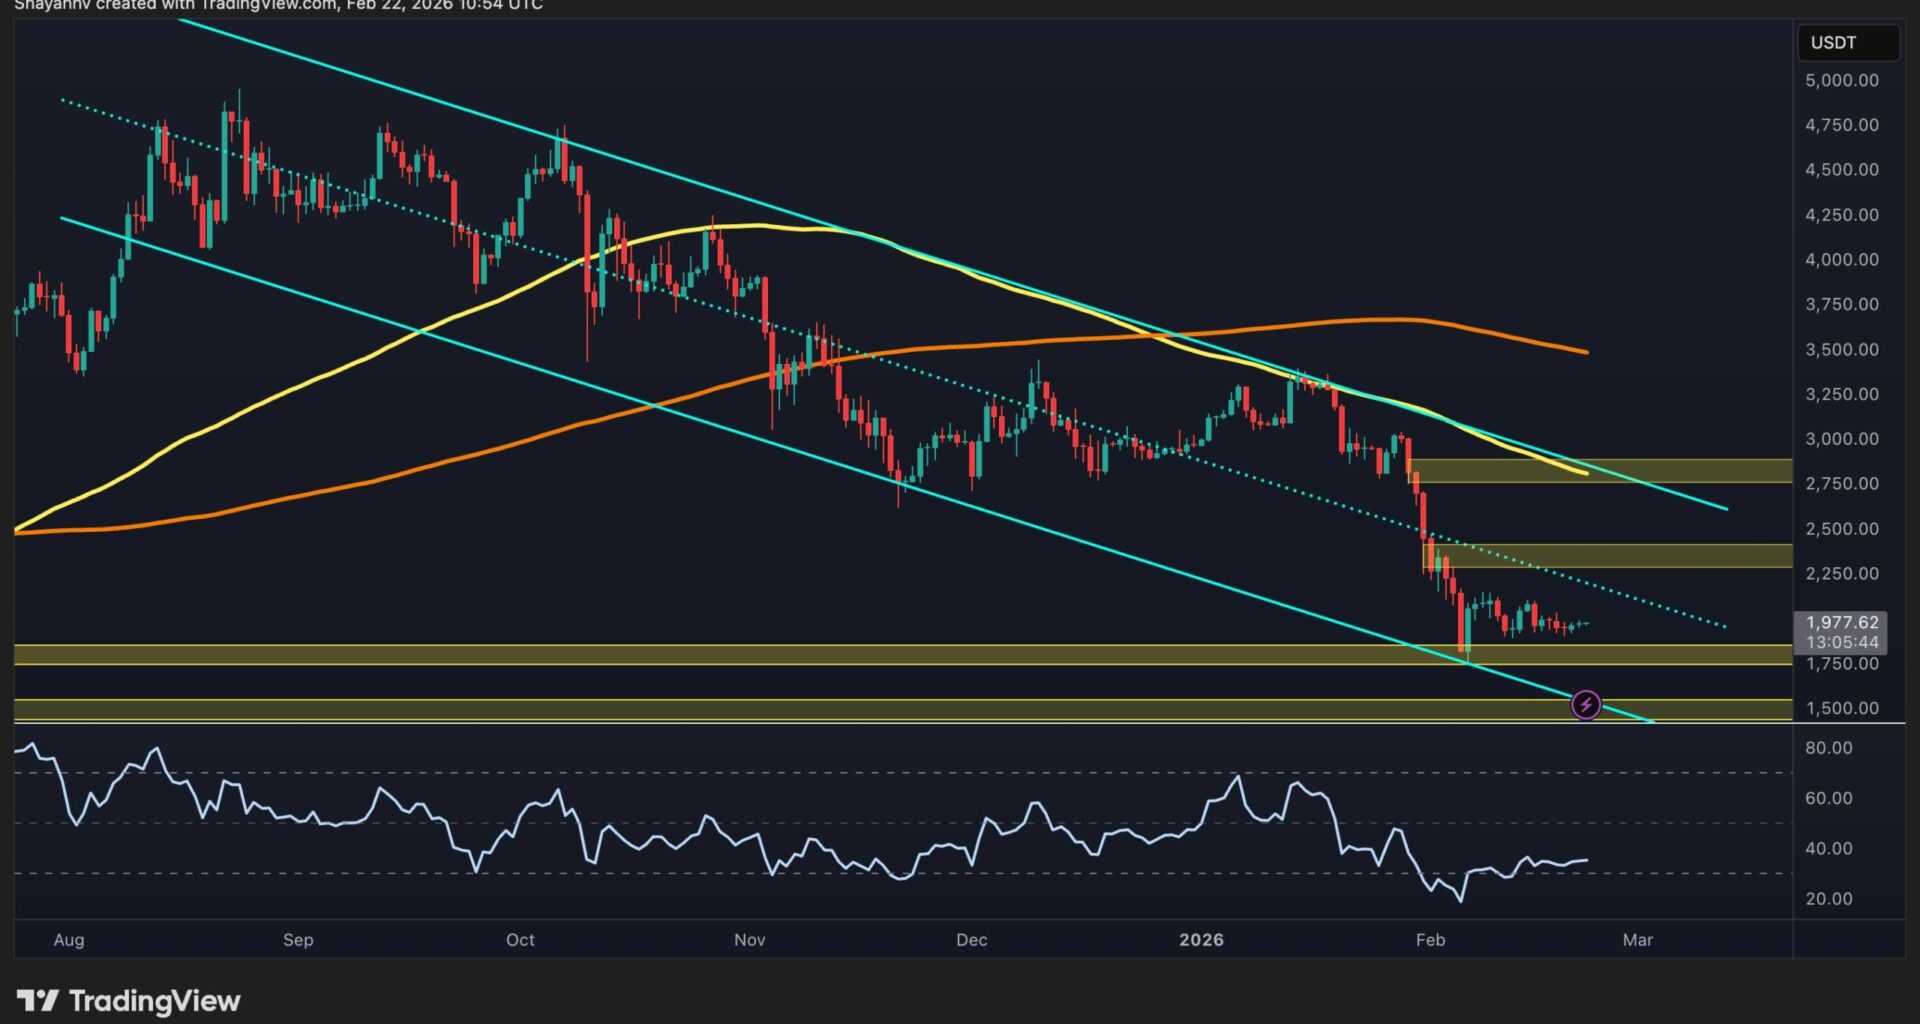
Task: Select the yellow support zone above 1,750
Action: coord(900,655)
